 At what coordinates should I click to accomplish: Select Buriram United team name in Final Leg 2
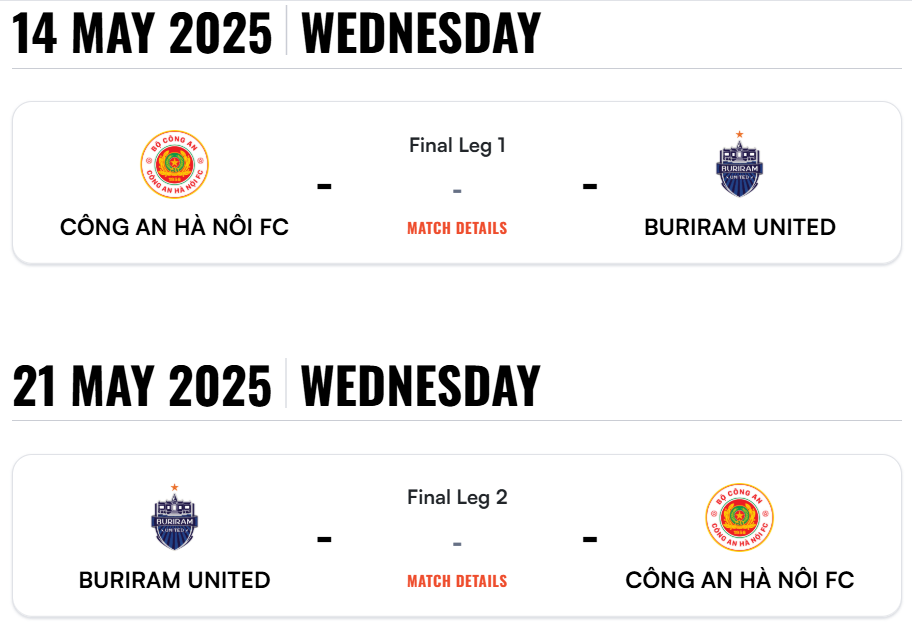coord(174,580)
